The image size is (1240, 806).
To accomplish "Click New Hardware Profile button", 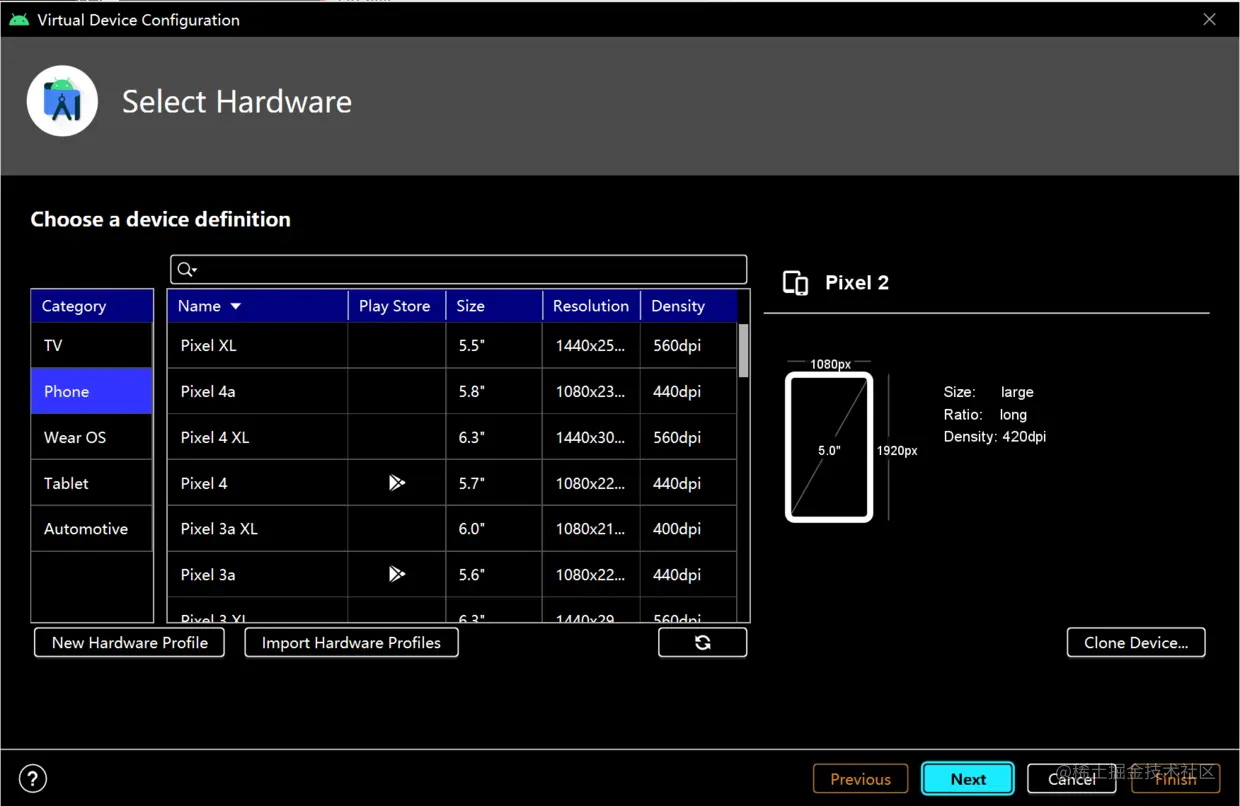I will coord(129,643).
